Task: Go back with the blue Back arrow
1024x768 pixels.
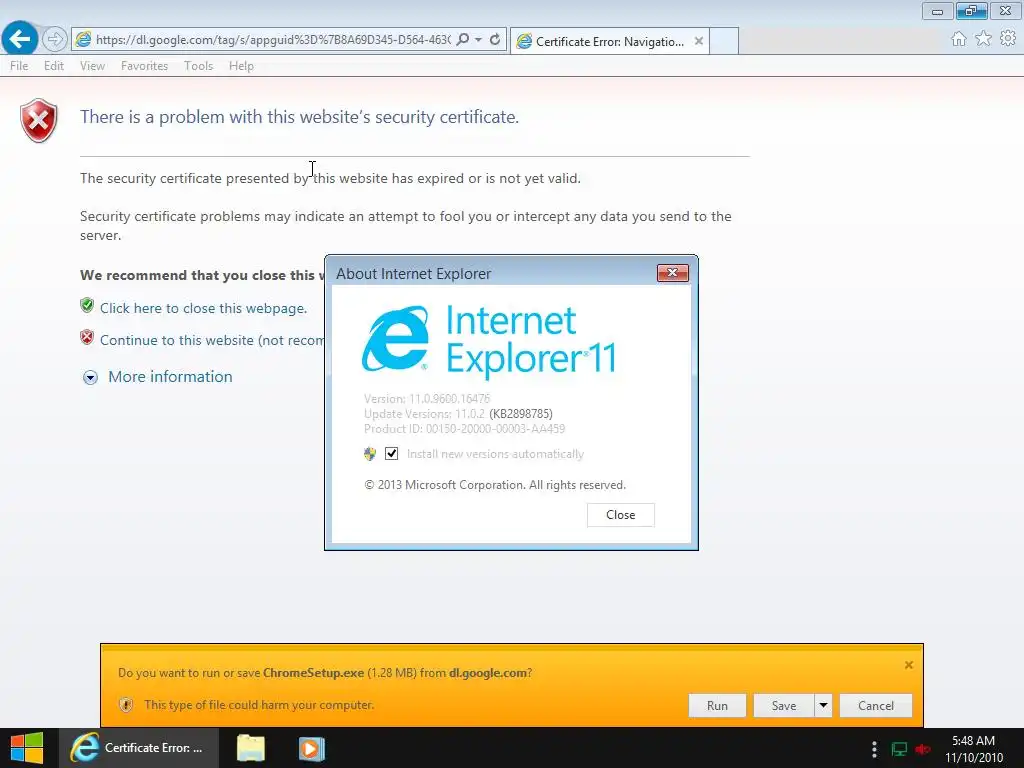Action: point(20,39)
